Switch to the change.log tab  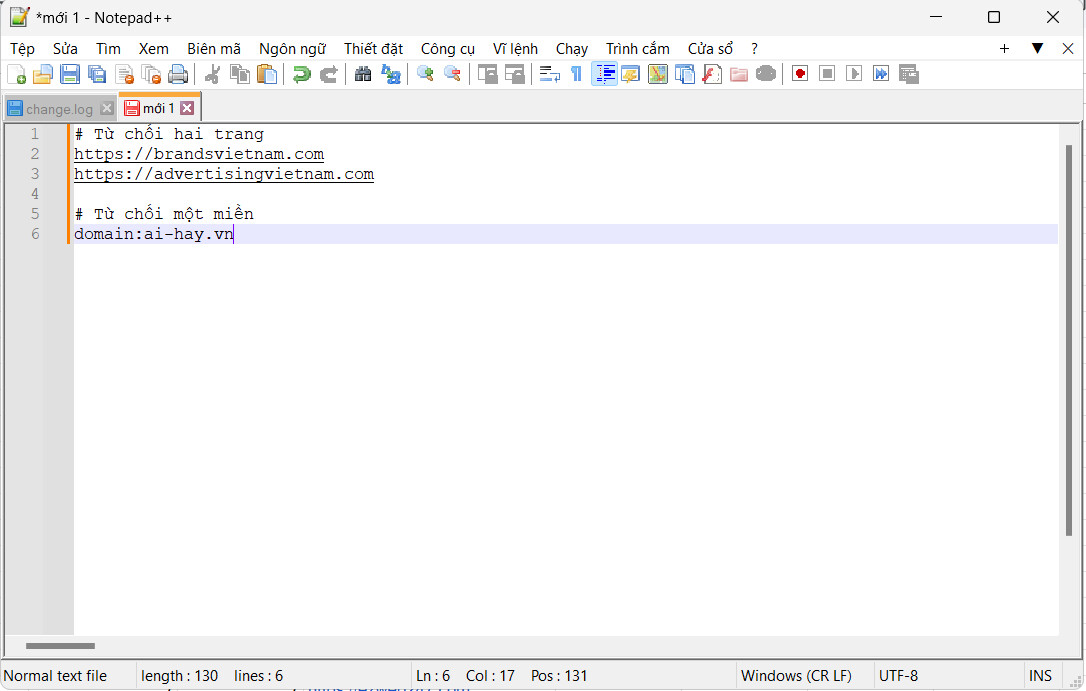click(60, 109)
